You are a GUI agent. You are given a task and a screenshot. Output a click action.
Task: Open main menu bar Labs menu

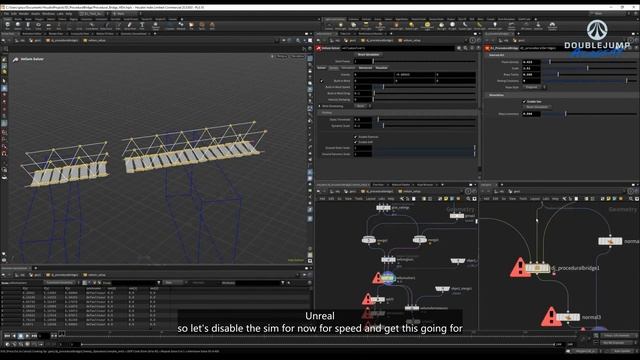(60, 13)
